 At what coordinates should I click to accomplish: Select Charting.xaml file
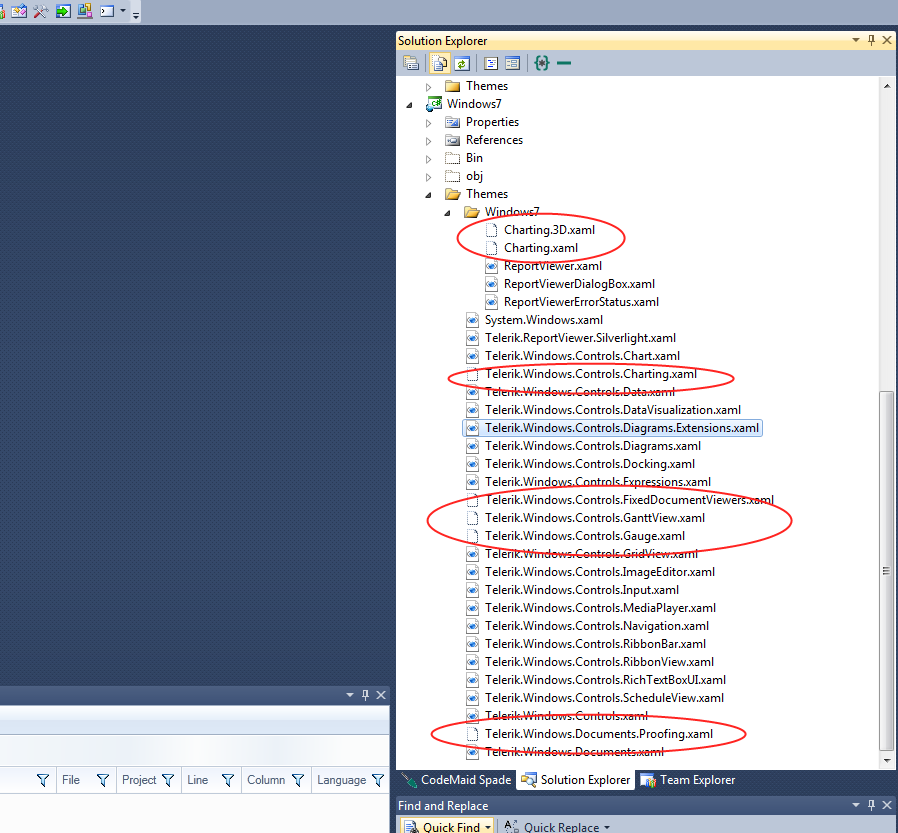pos(541,248)
